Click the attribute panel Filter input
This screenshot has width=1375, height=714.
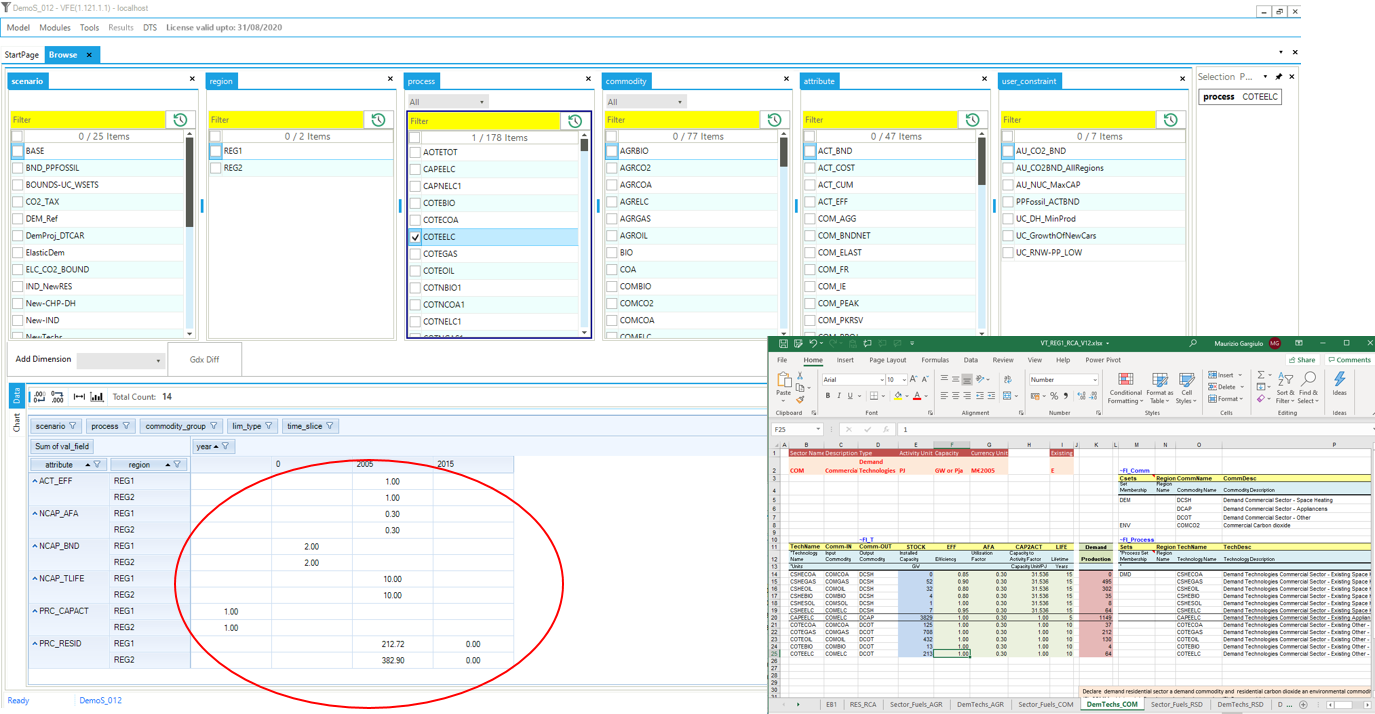882,120
